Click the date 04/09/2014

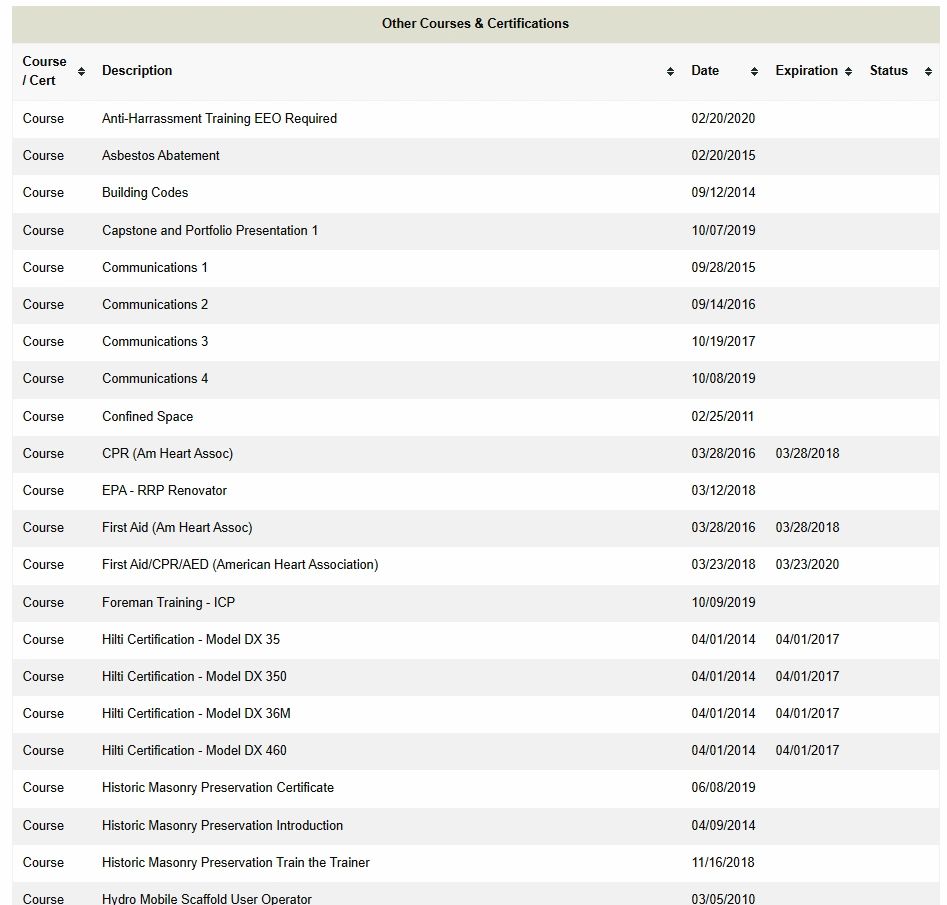click(x=723, y=825)
